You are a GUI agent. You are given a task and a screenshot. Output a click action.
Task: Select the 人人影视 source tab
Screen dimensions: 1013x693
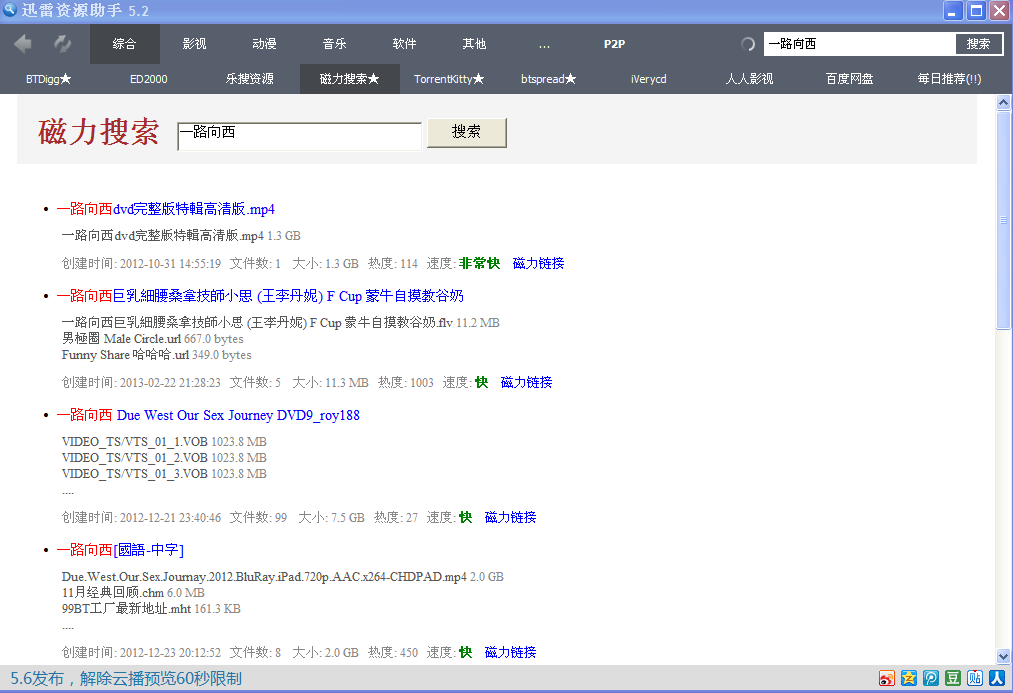click(x=749, y=79)
